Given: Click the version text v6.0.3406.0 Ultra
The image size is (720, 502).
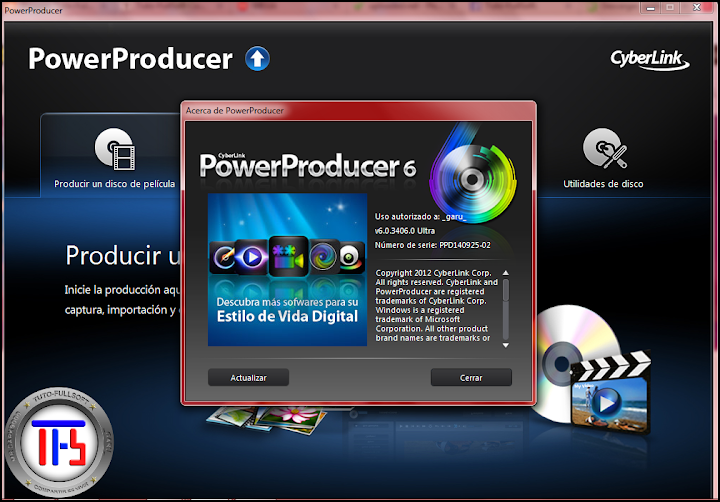Looking at the screenshot, I should 405,231.
